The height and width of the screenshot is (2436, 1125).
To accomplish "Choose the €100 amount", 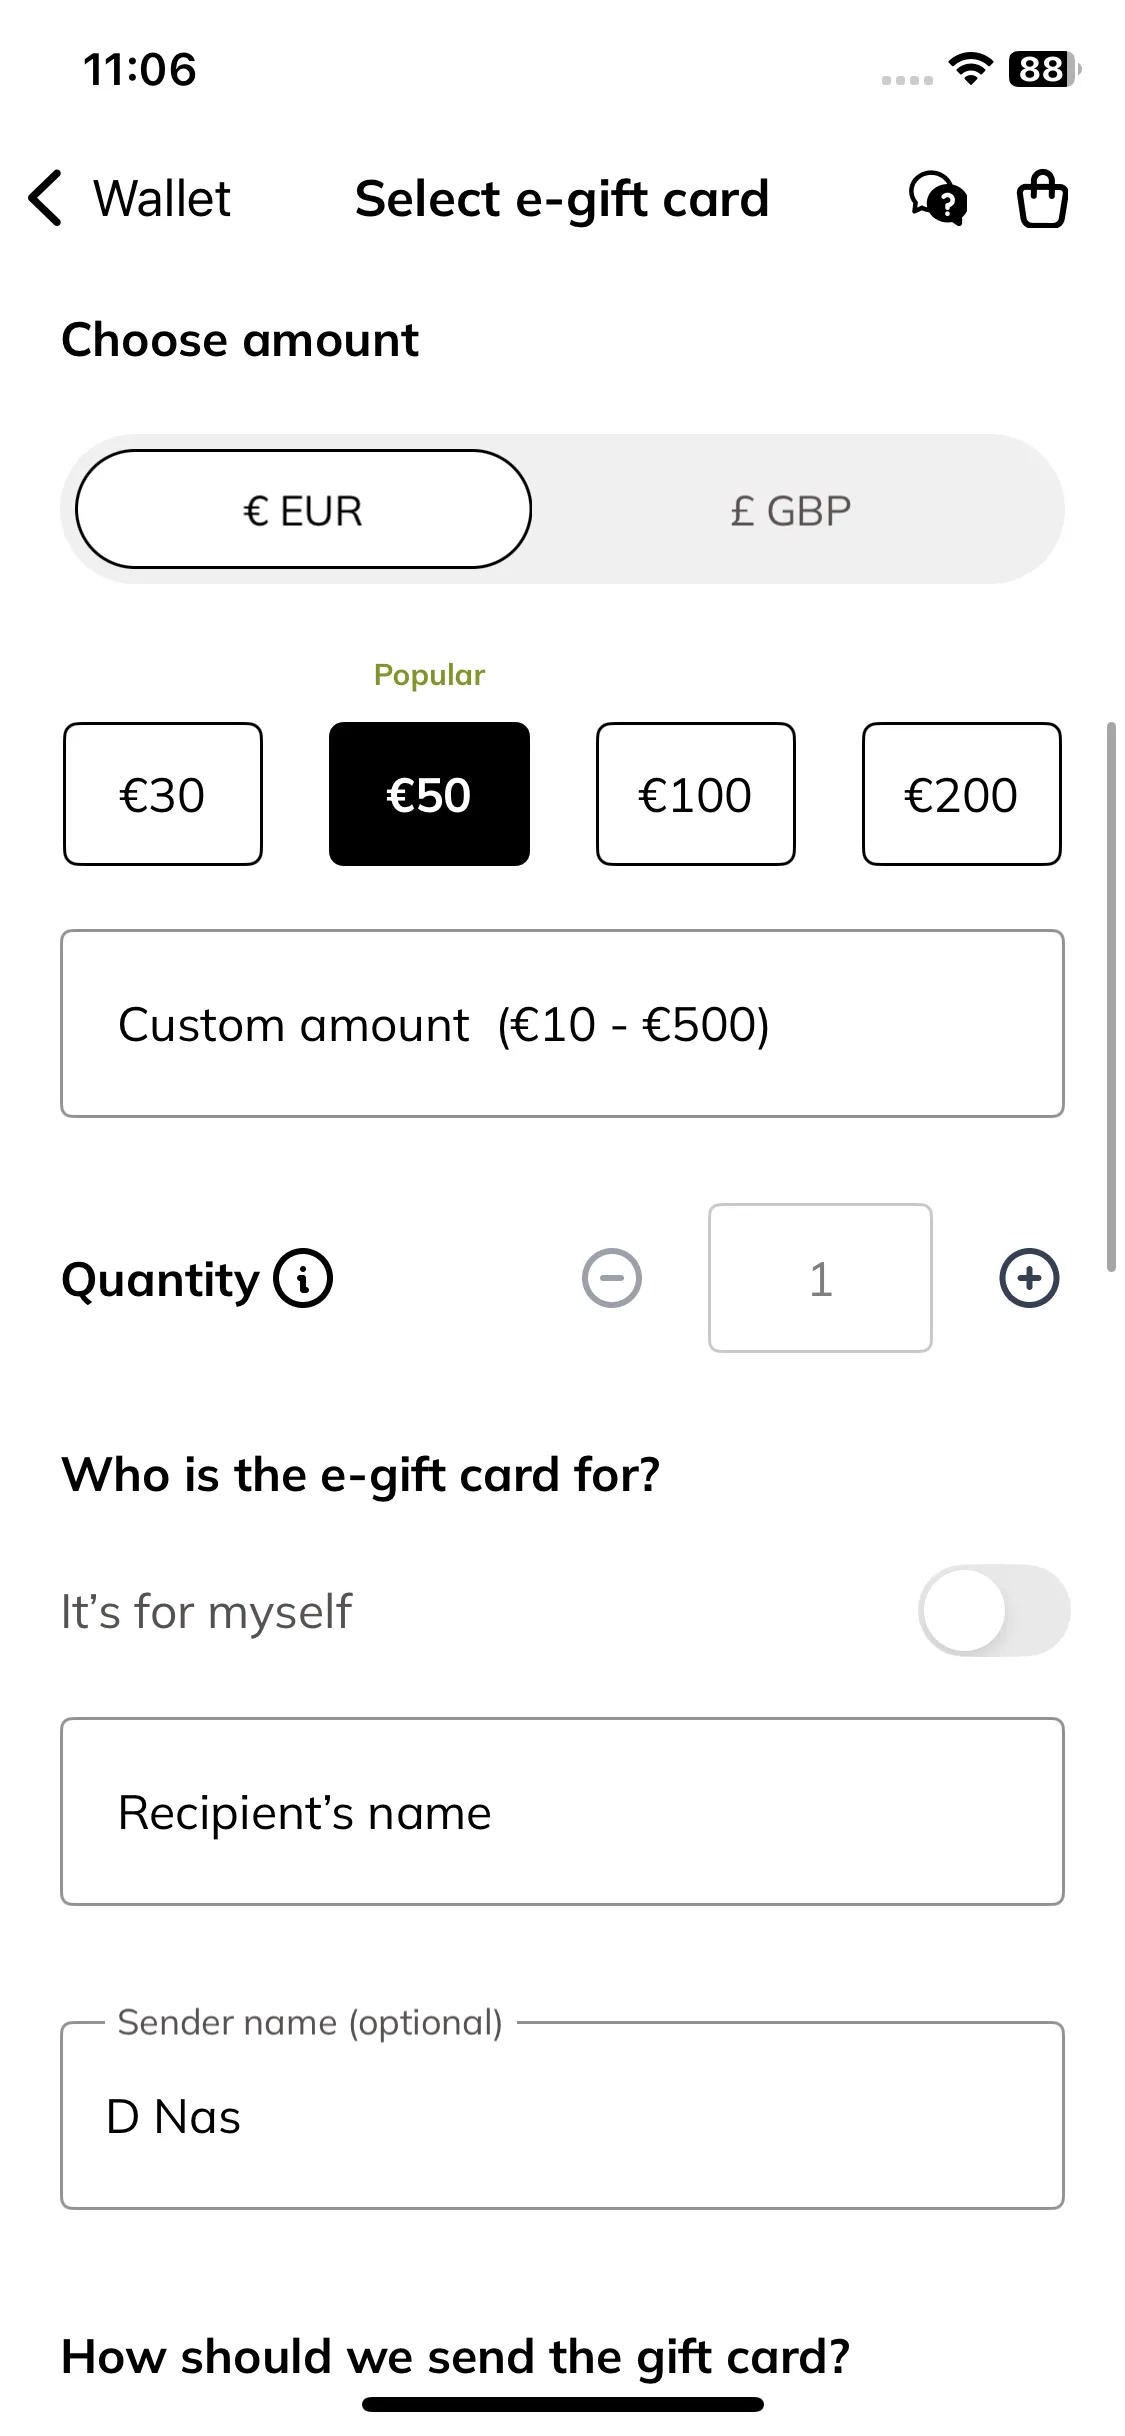I will (696, 794).
